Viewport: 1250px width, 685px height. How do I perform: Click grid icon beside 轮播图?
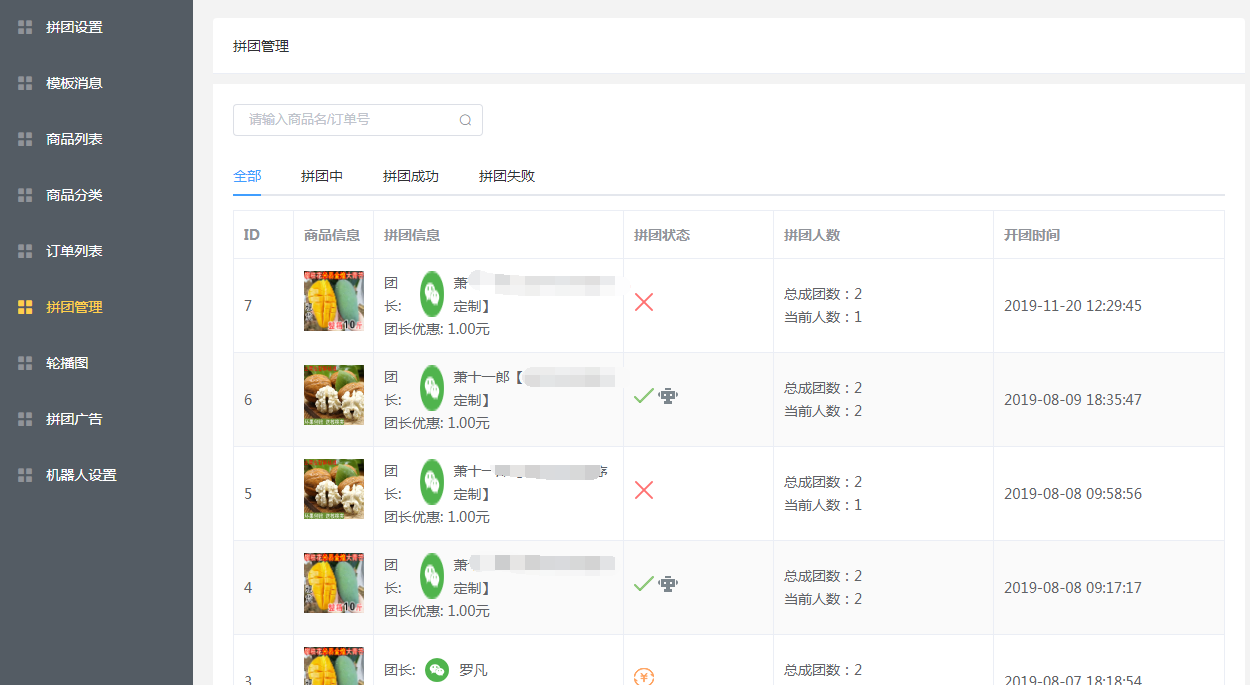tap(25, 363)
